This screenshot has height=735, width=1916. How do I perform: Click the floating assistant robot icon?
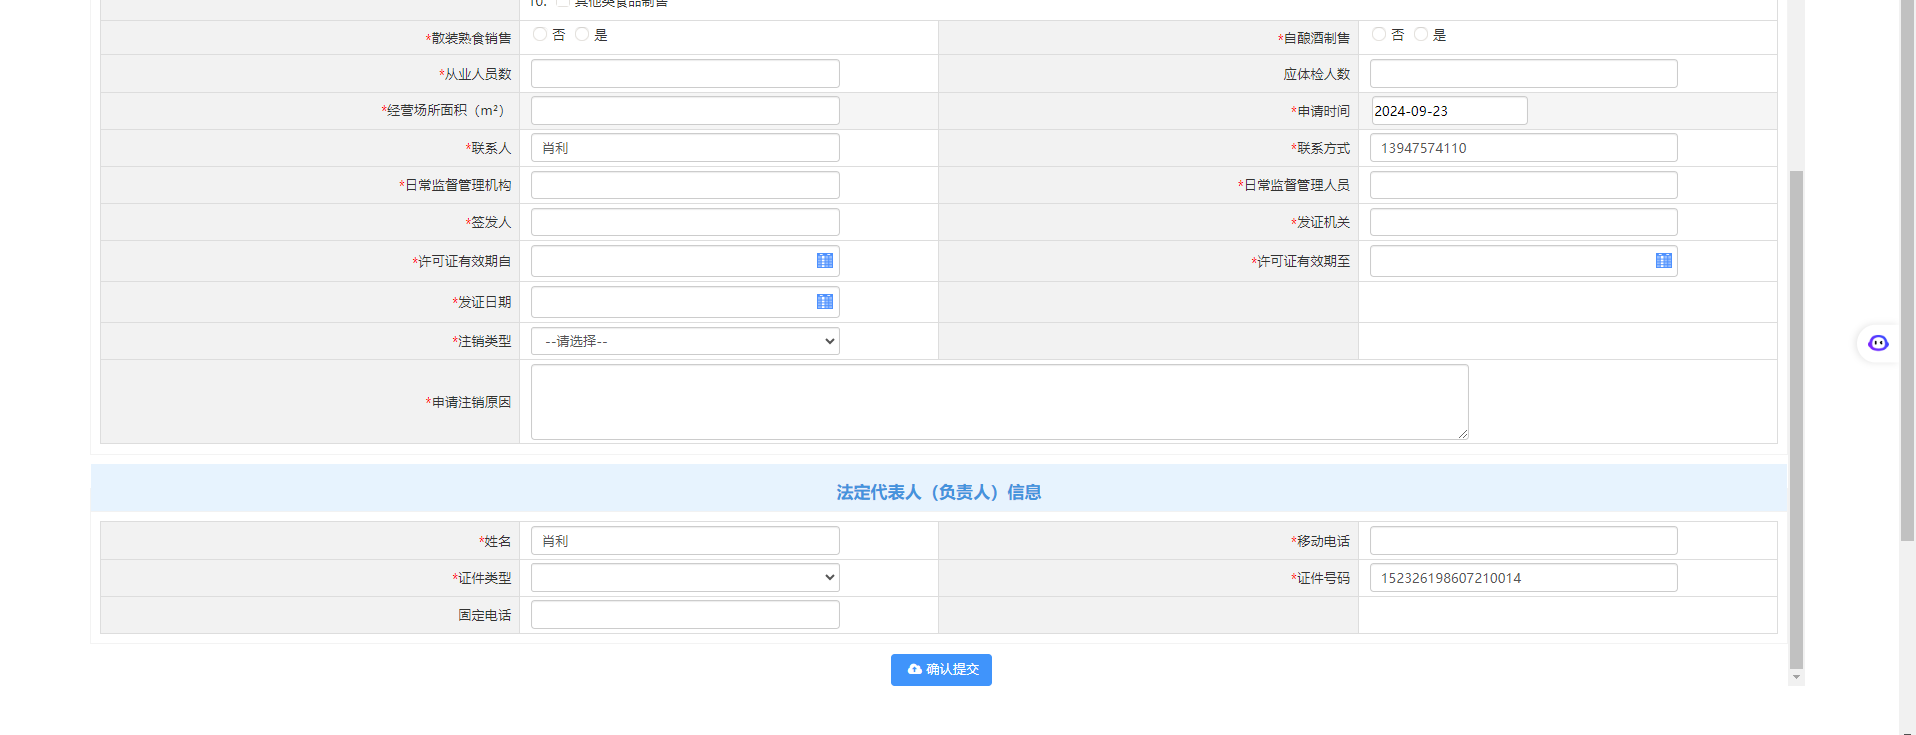coord(1878,343)
